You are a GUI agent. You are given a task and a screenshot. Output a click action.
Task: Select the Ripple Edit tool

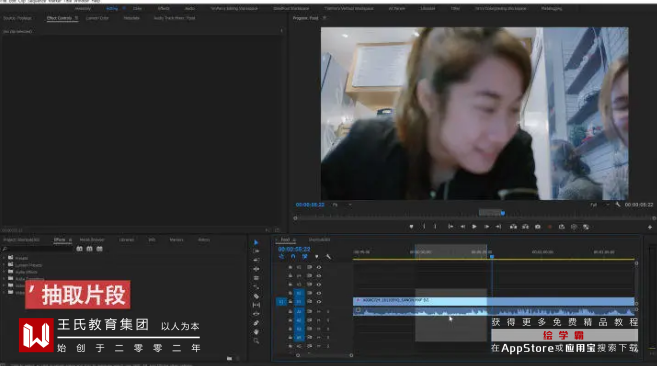pos(256,260)
